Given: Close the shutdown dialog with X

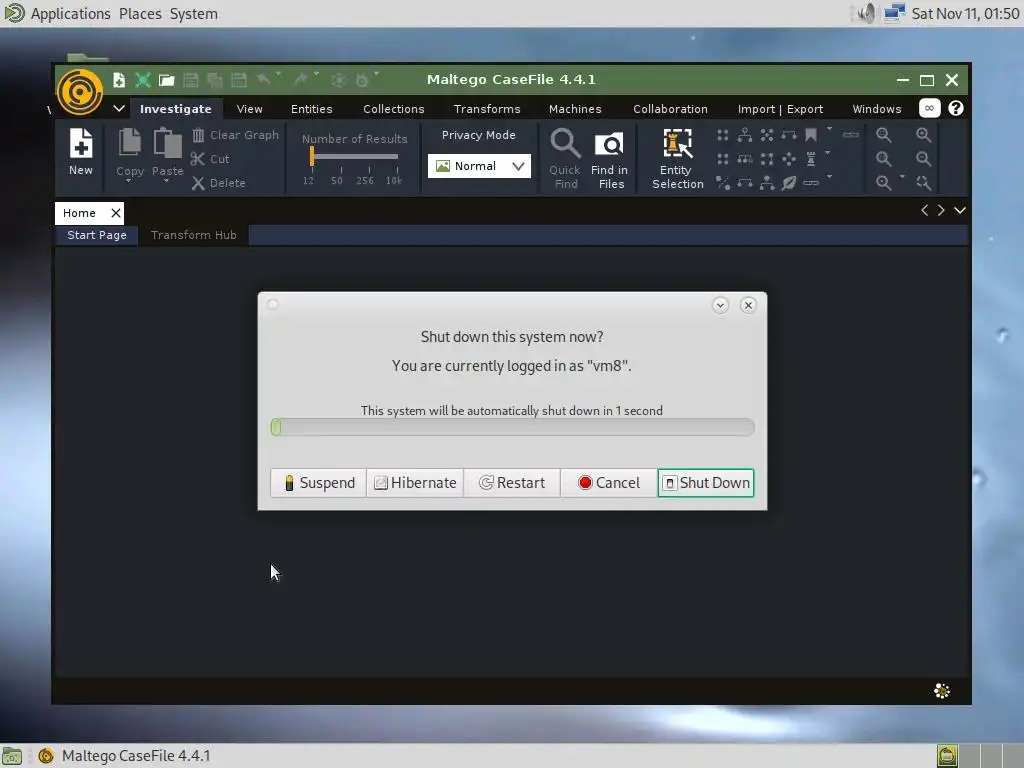Looking at the screenshot, I should 748,305.
